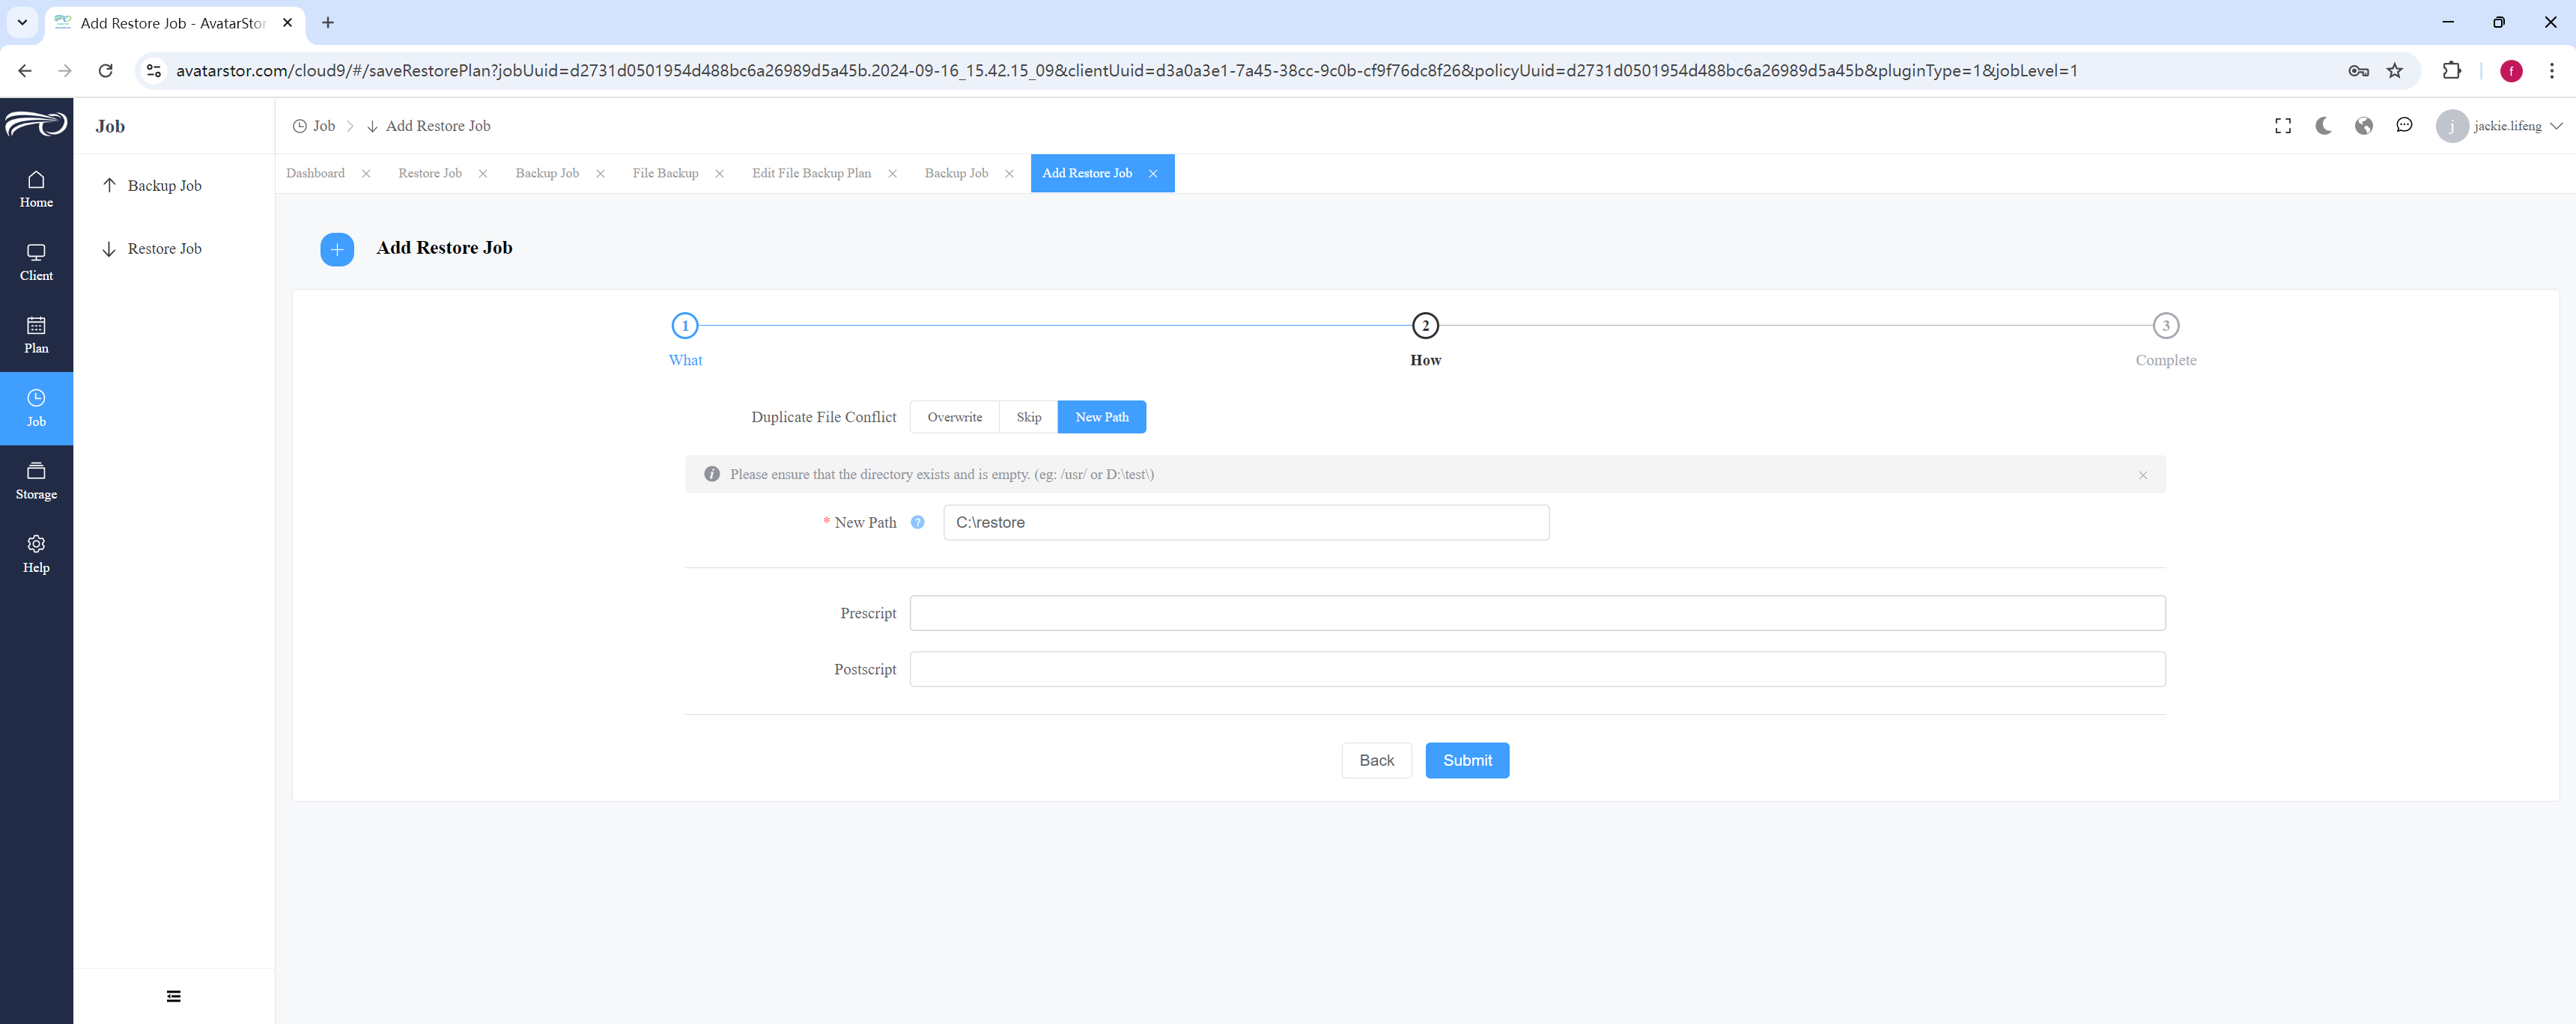Image resolution: width=2576 pixels, height=1024 pixels.
Task: Open the chat message icon
Action: point(2404,126)
